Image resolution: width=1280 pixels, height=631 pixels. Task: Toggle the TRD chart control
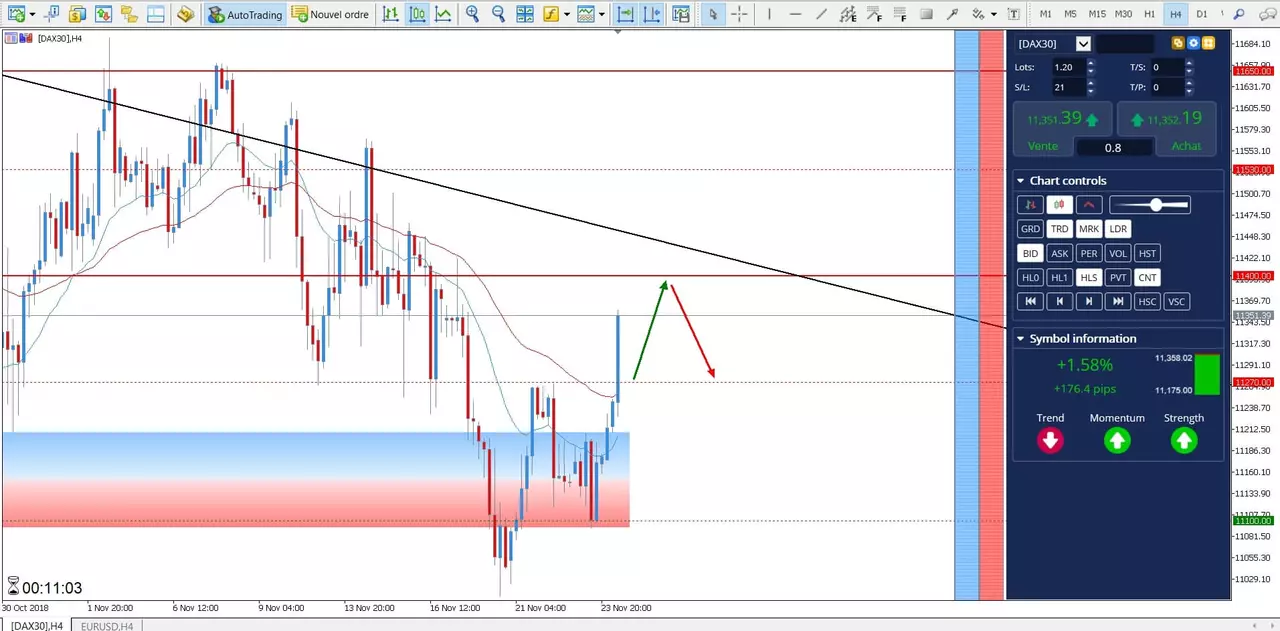tap(1059, 229)
